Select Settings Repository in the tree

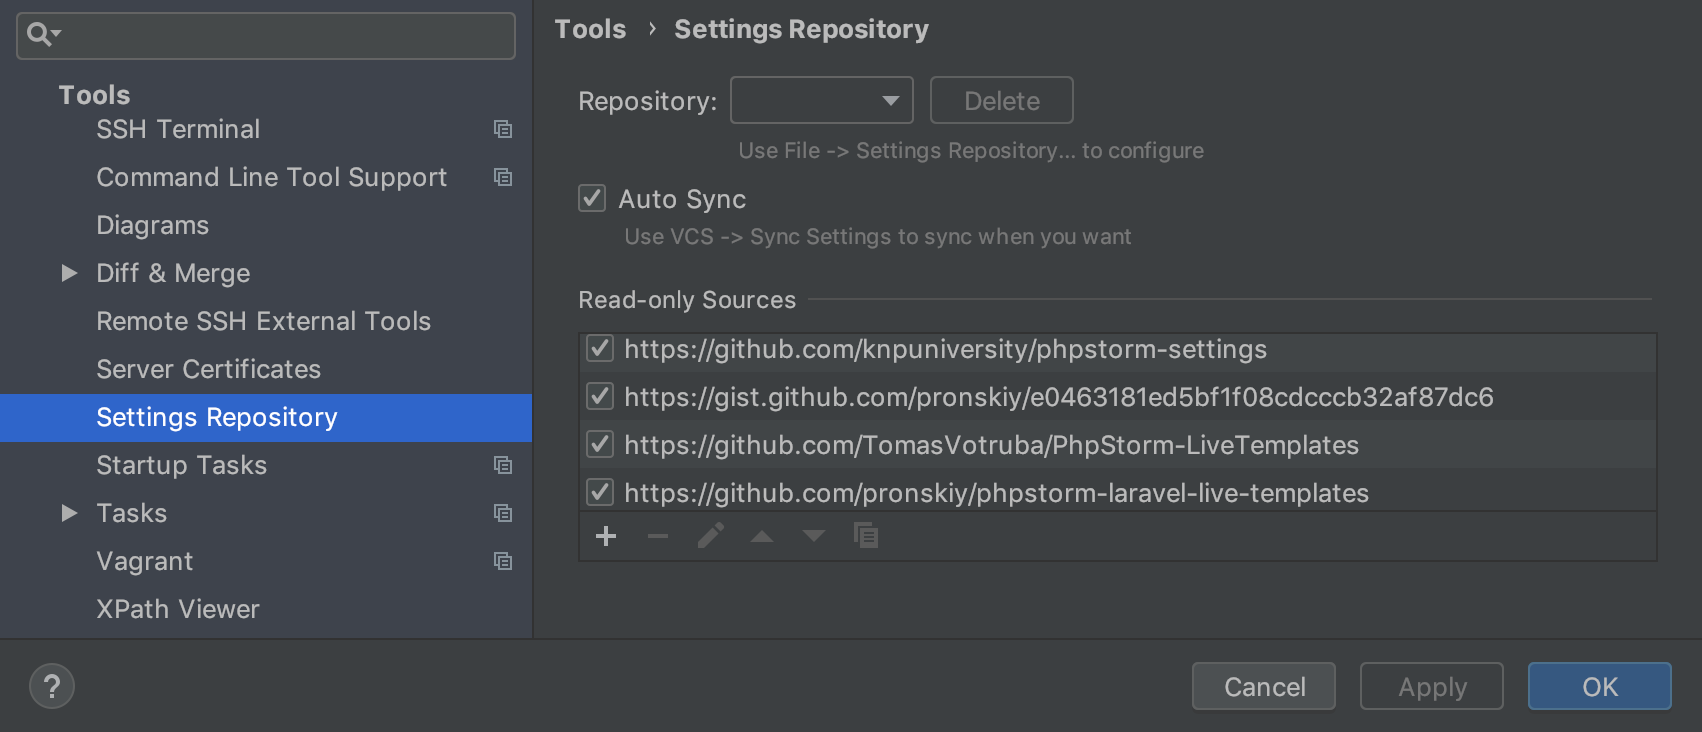(x=266, y=418)
